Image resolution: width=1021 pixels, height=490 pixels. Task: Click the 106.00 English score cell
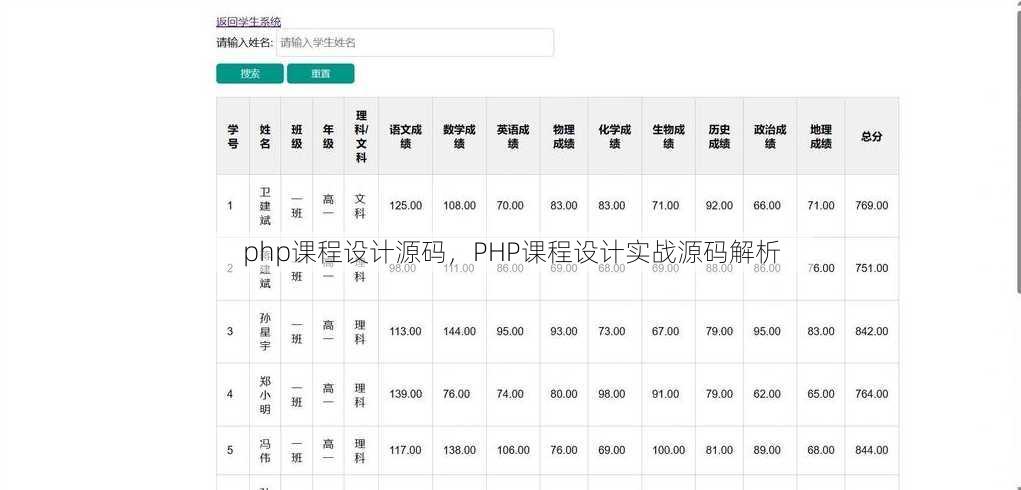click(x=512, y=450)
